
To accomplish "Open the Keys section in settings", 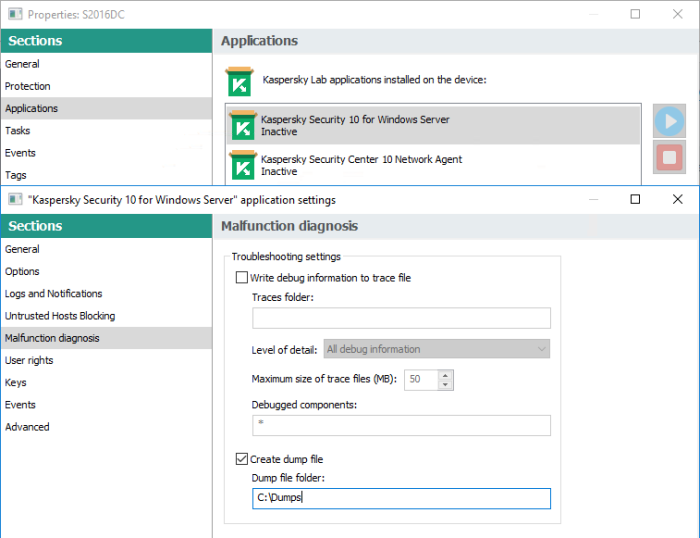I will (x=16, y=383).
